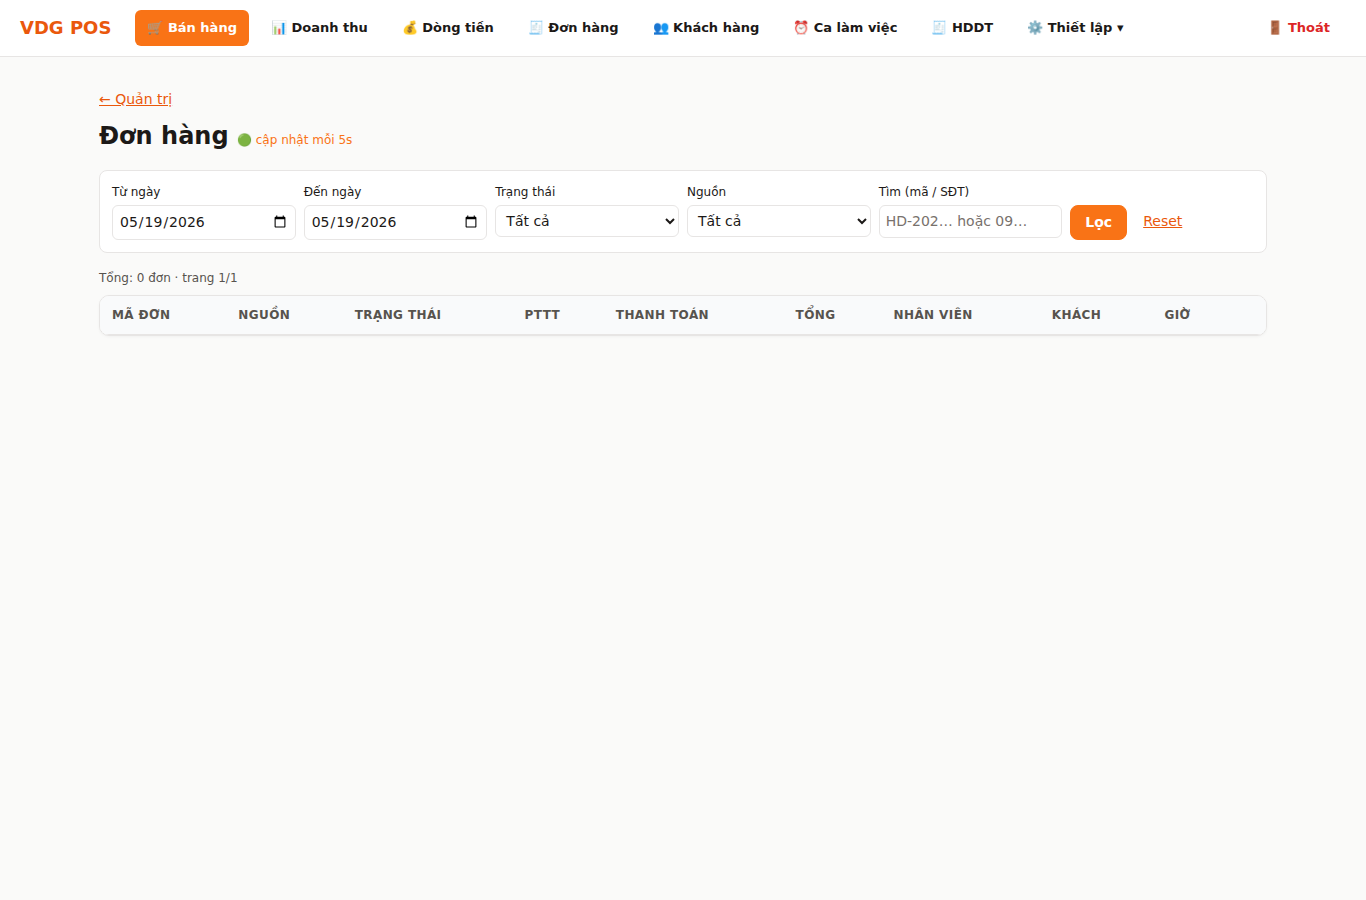The height and width of the screenshot is (900, 1366).
Task: Expand the Thiết lập settings dropdown
Action: pos(1075,28)
